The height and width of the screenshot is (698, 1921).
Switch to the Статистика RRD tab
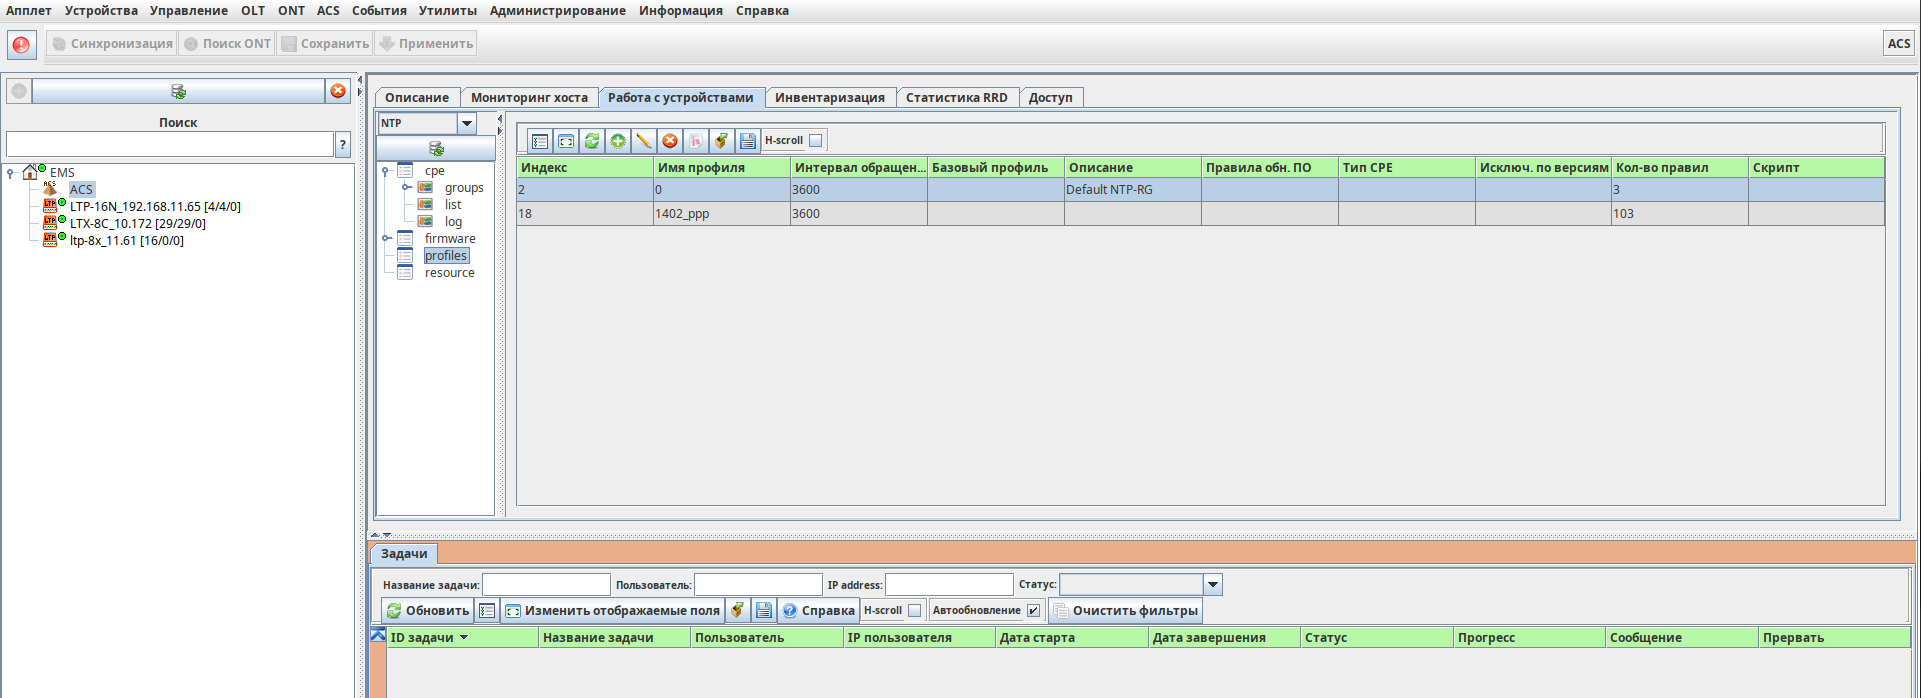tap(957, 97)
